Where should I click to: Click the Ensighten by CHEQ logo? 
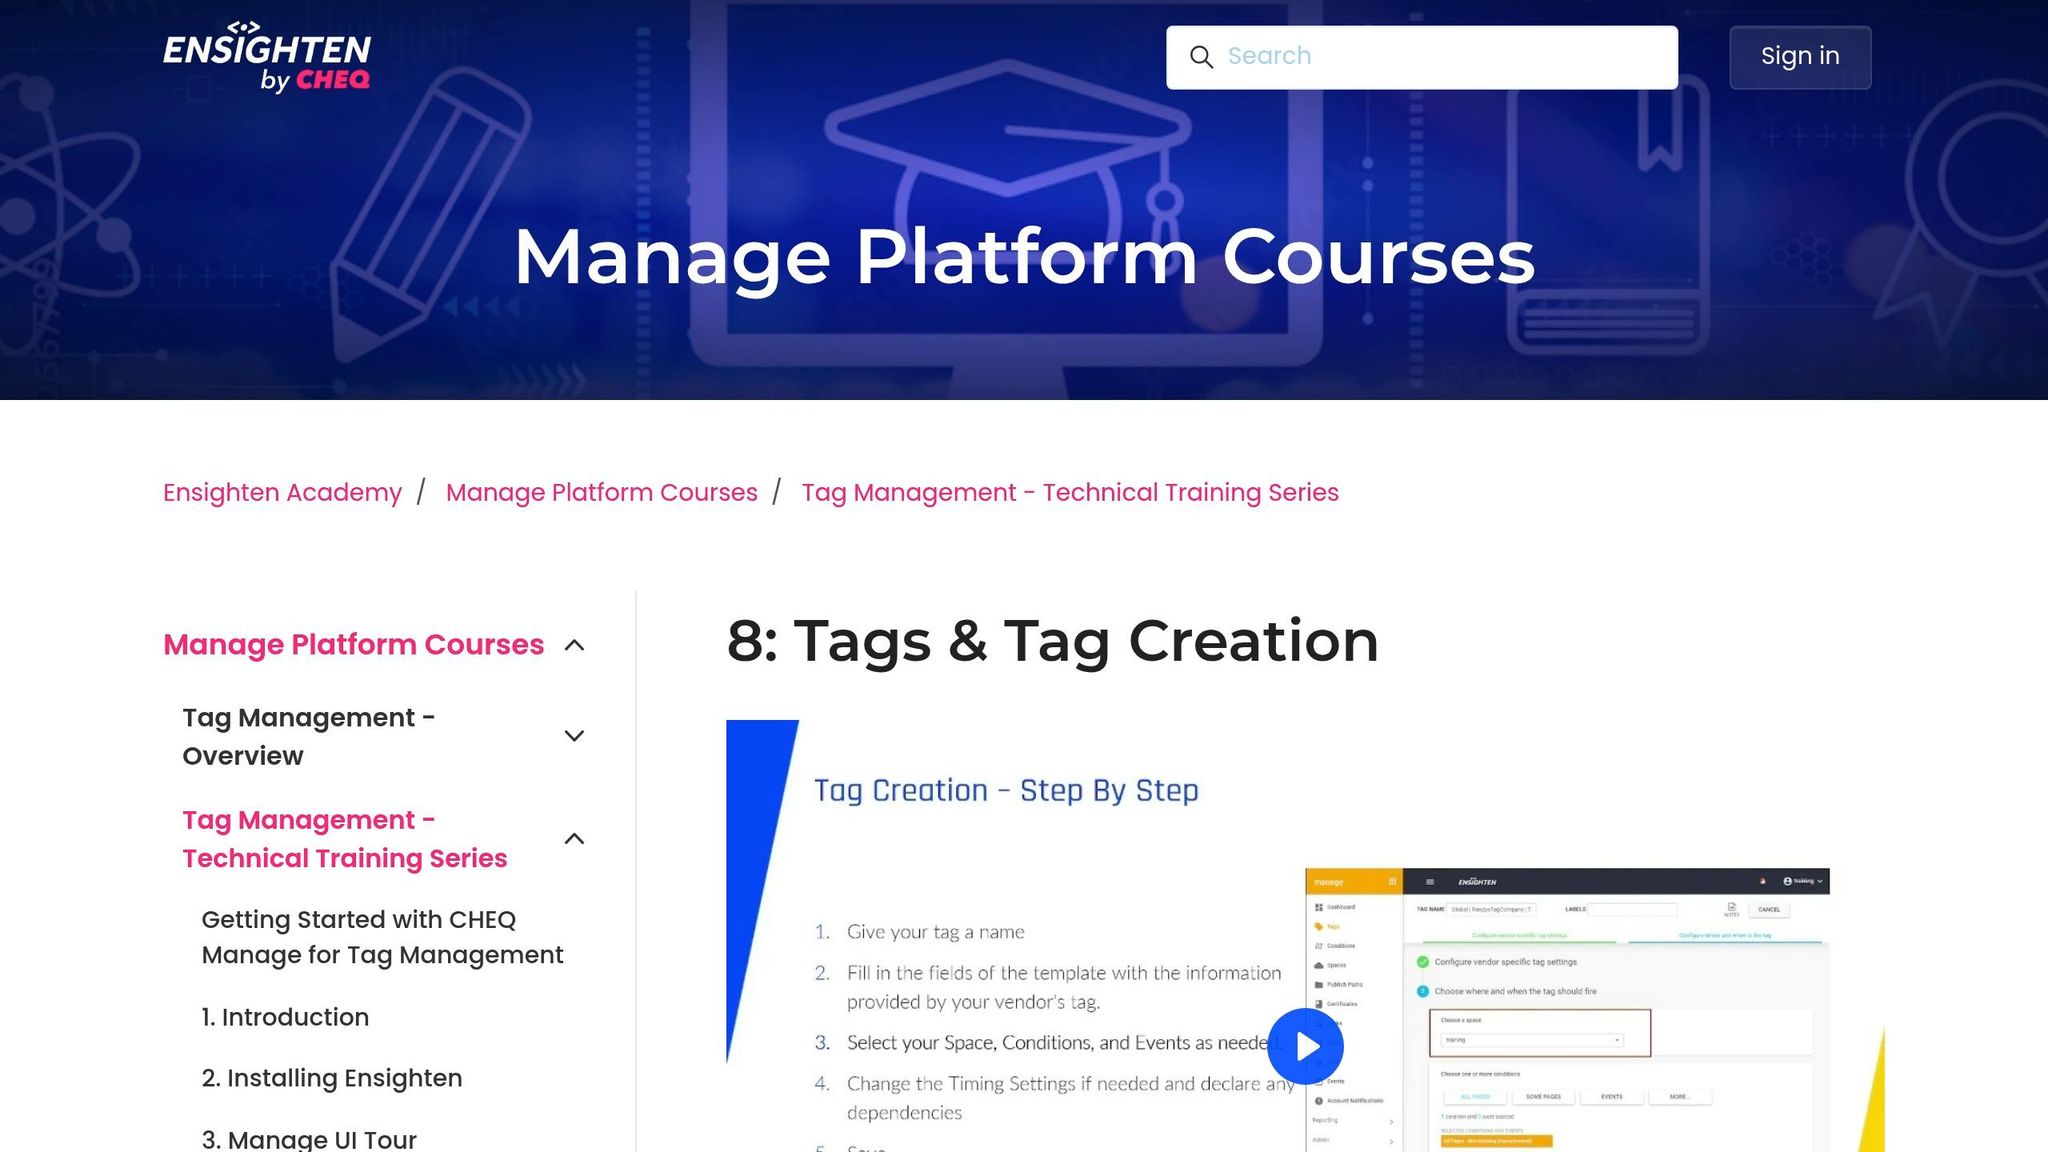(267, 57)
